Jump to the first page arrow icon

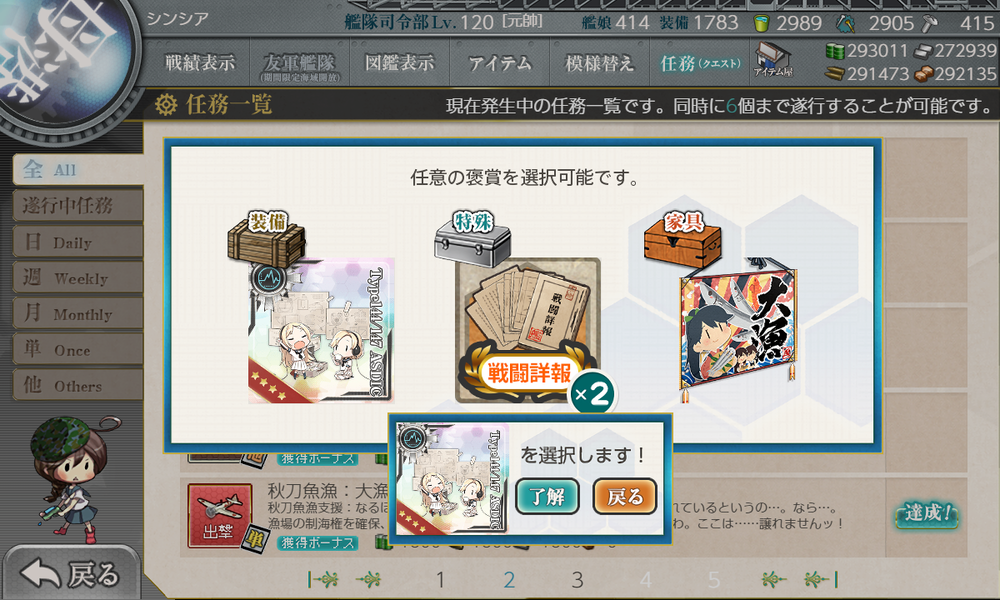pyautogui.click(x=323, y=580)
